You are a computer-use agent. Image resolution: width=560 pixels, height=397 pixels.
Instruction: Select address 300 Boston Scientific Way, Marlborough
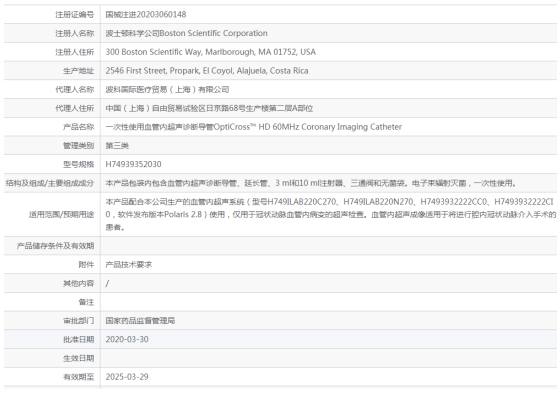210,52
